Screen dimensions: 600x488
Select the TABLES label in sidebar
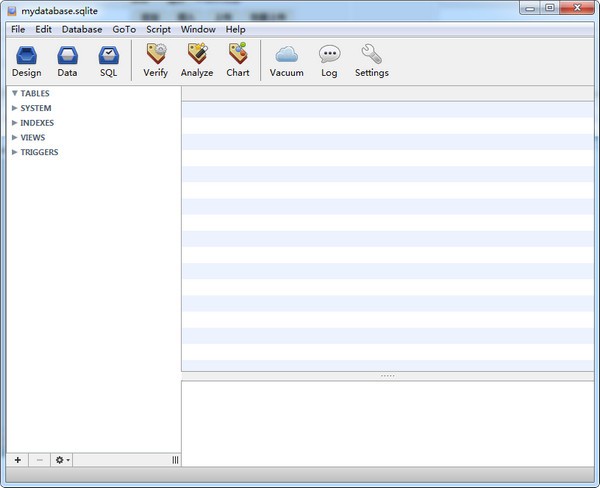pyautogui.click(x=35, y=93)
